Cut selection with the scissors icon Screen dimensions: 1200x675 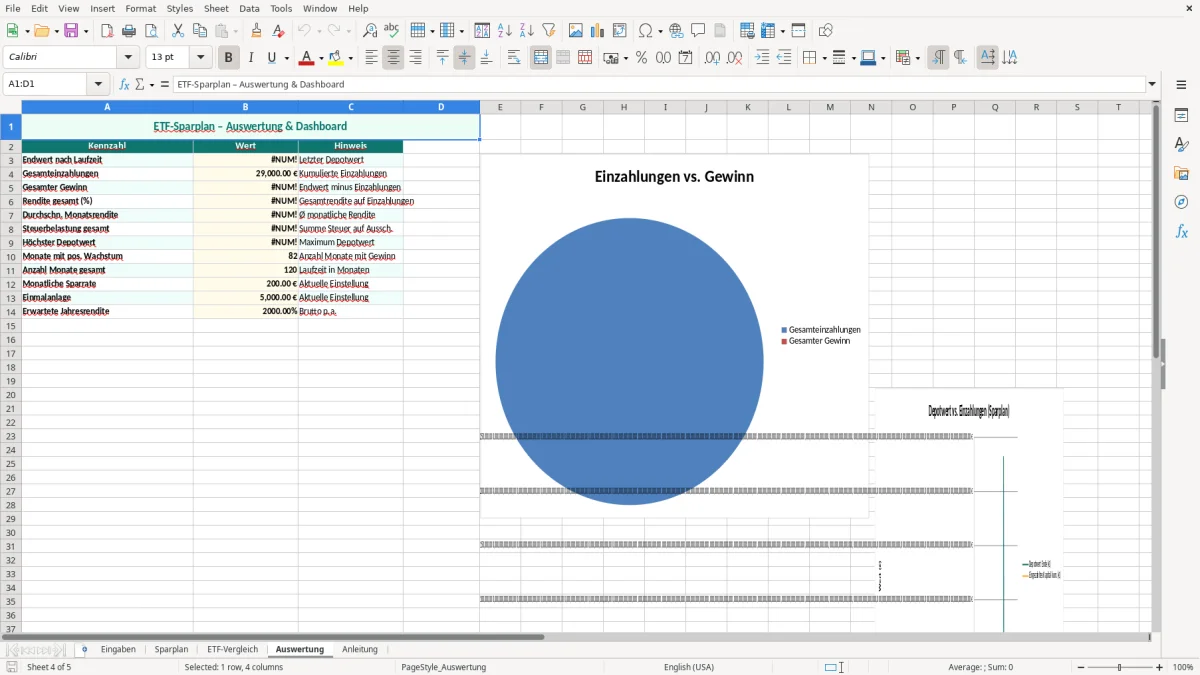coord(178,31)
